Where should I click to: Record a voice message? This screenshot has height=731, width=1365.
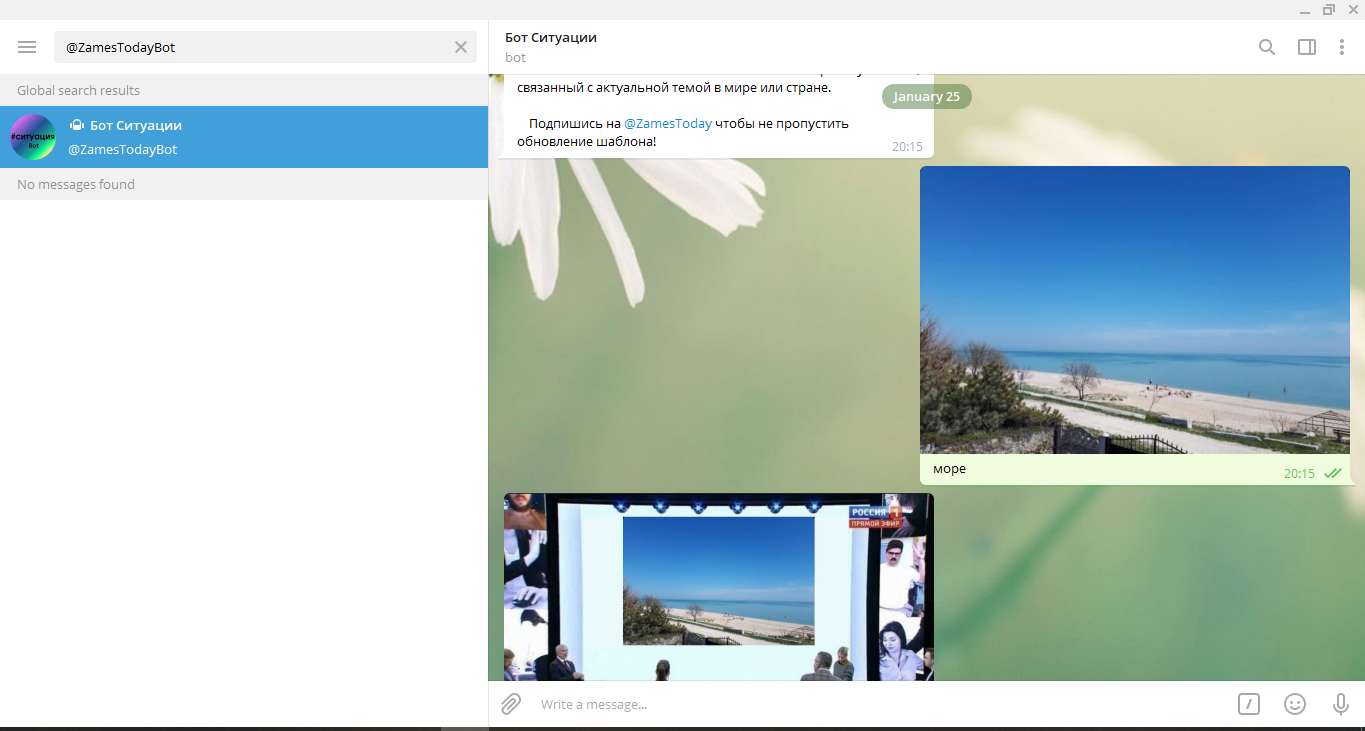(1341, 704)
